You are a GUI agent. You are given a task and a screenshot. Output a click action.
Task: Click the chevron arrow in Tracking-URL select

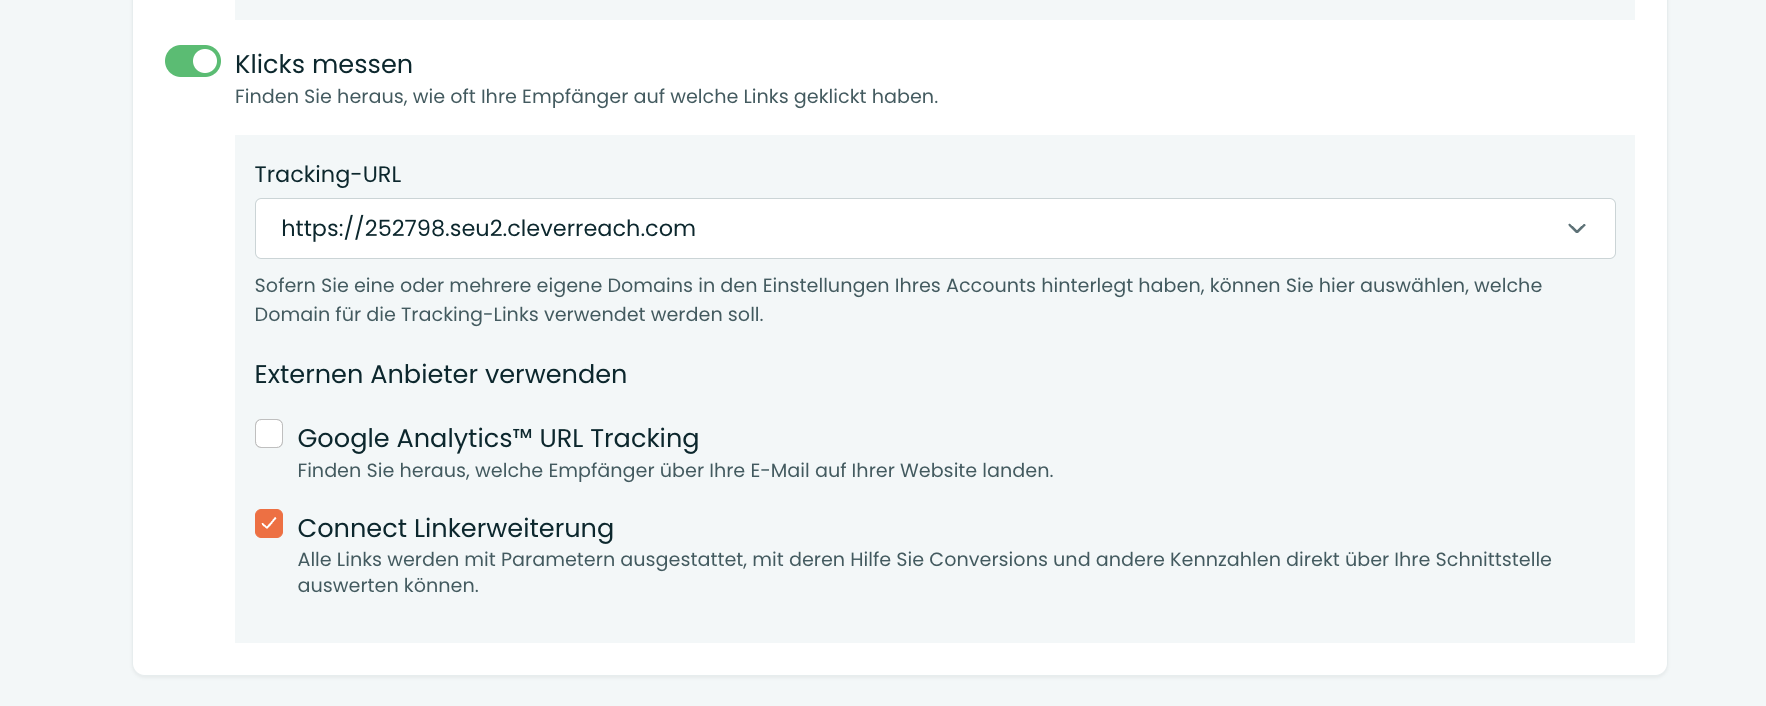[x=1576, y=228]
